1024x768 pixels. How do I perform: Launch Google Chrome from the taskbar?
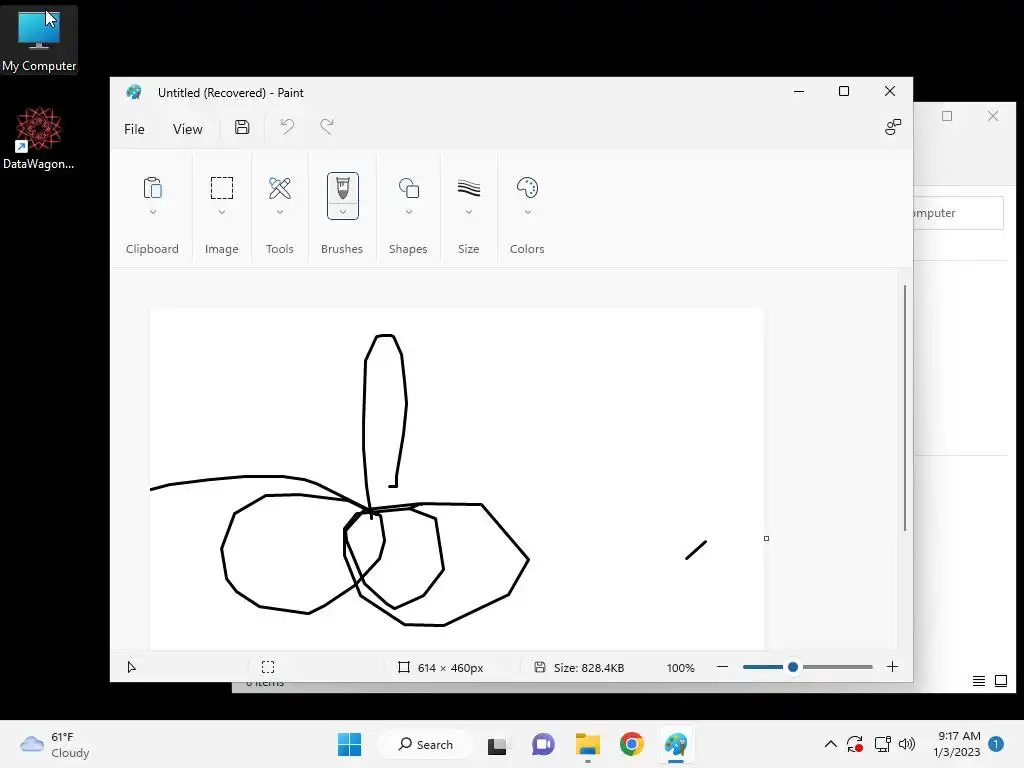pyautogui.click(x=632, y=744)
